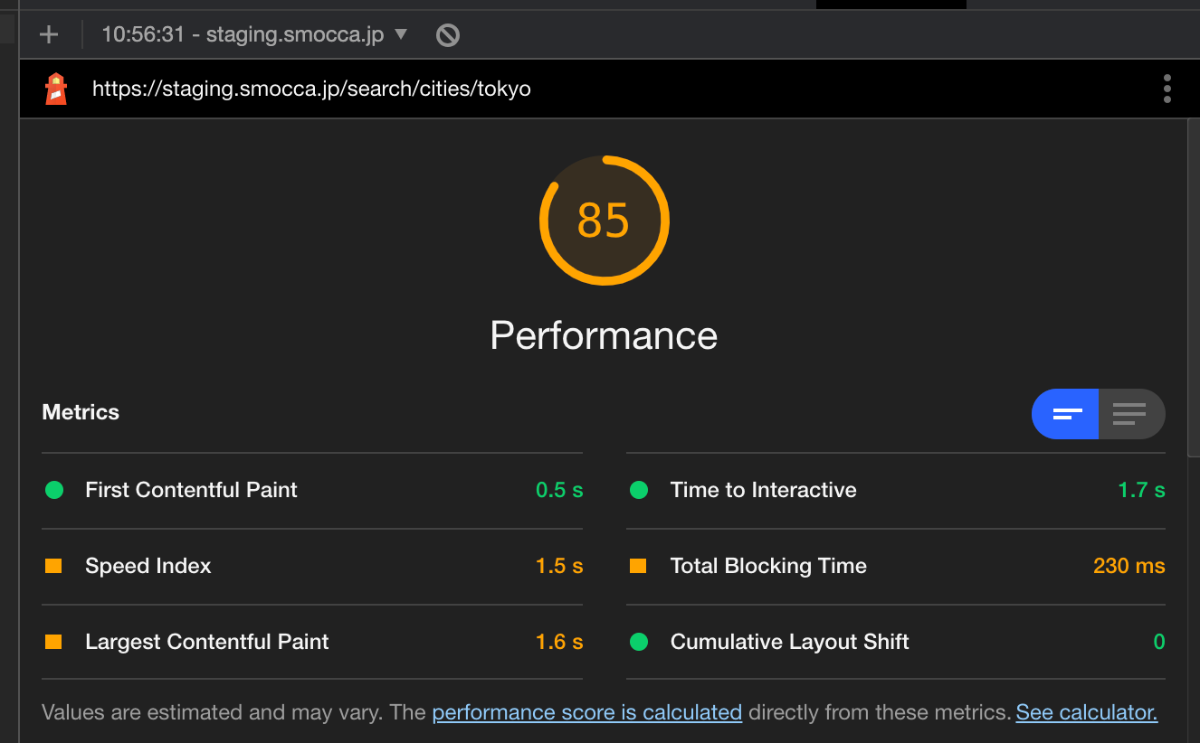This screenshot has width=1200, height=743.
Task: Open the 'performance score is calculated' link
Action: tap(587, 713)
